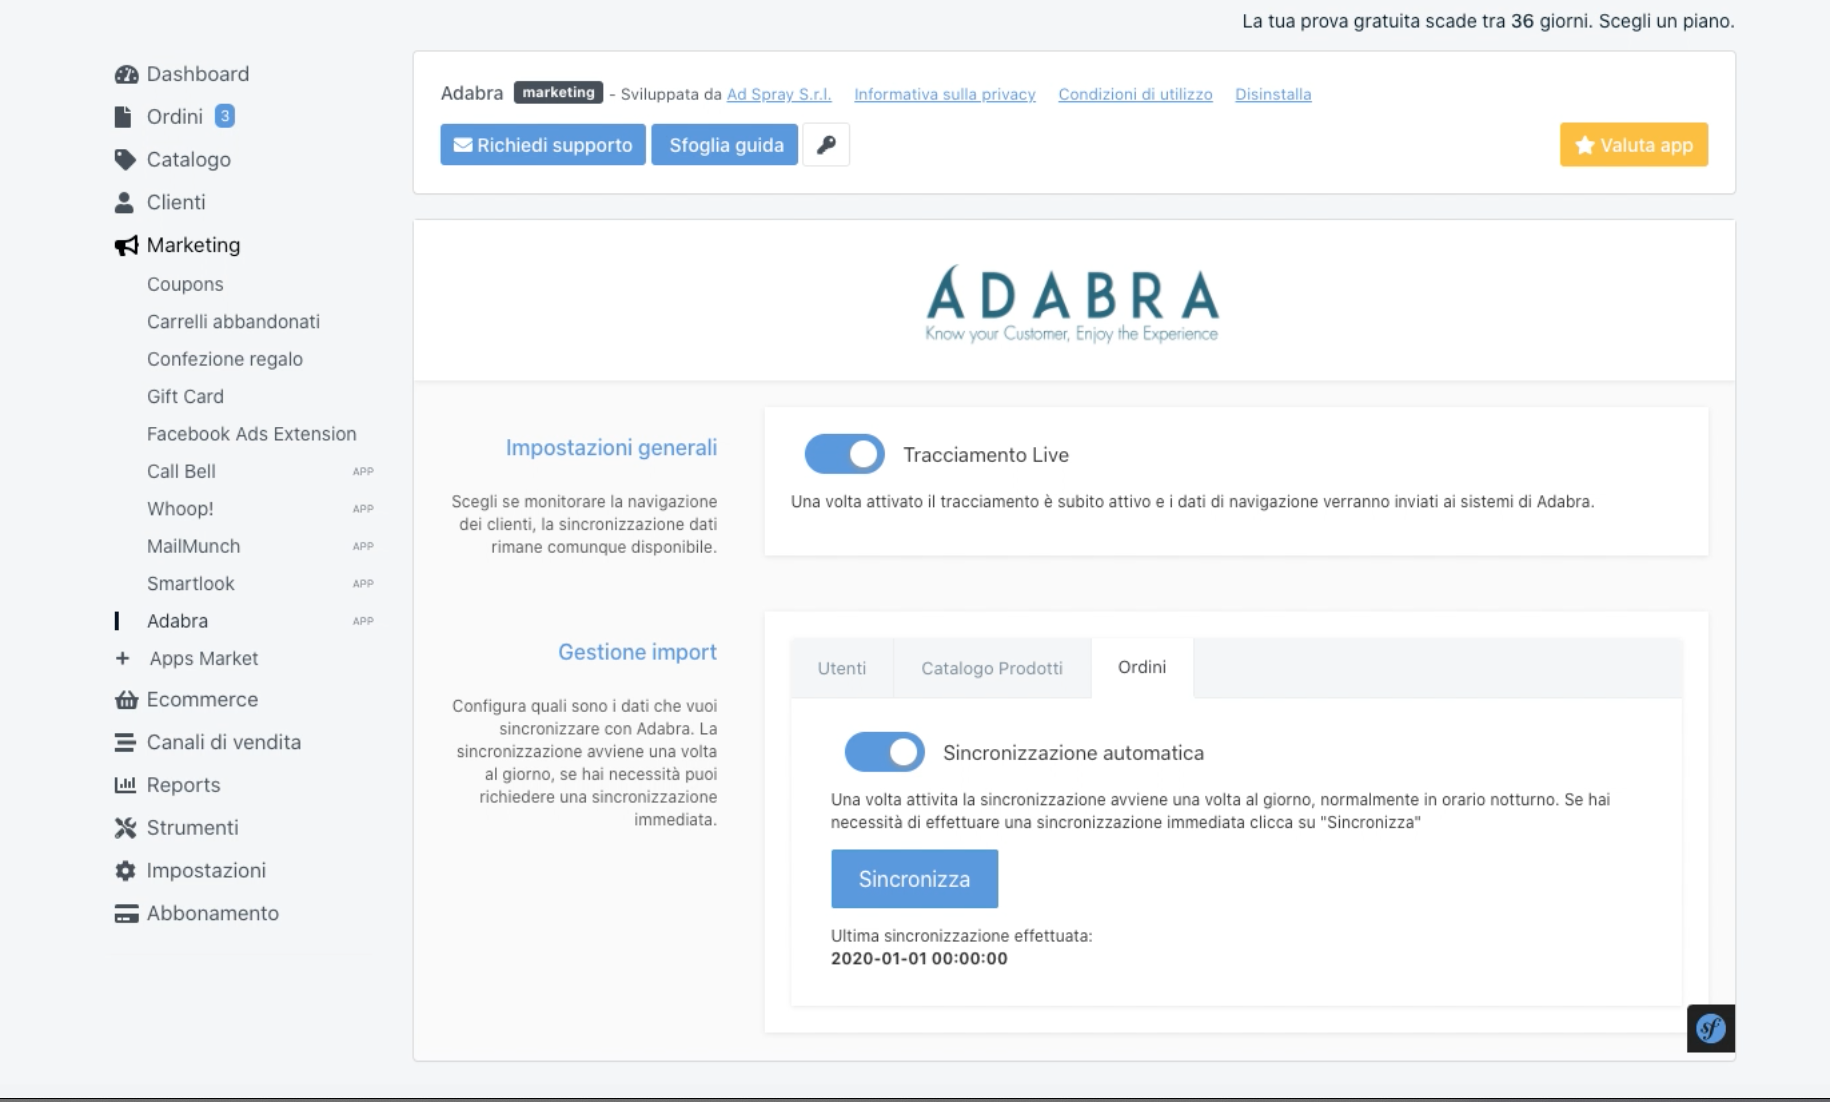Open the Abbonamento page
This screenshot has height=1102, width=1830.
pyautogui.click(x=213, y=913)
